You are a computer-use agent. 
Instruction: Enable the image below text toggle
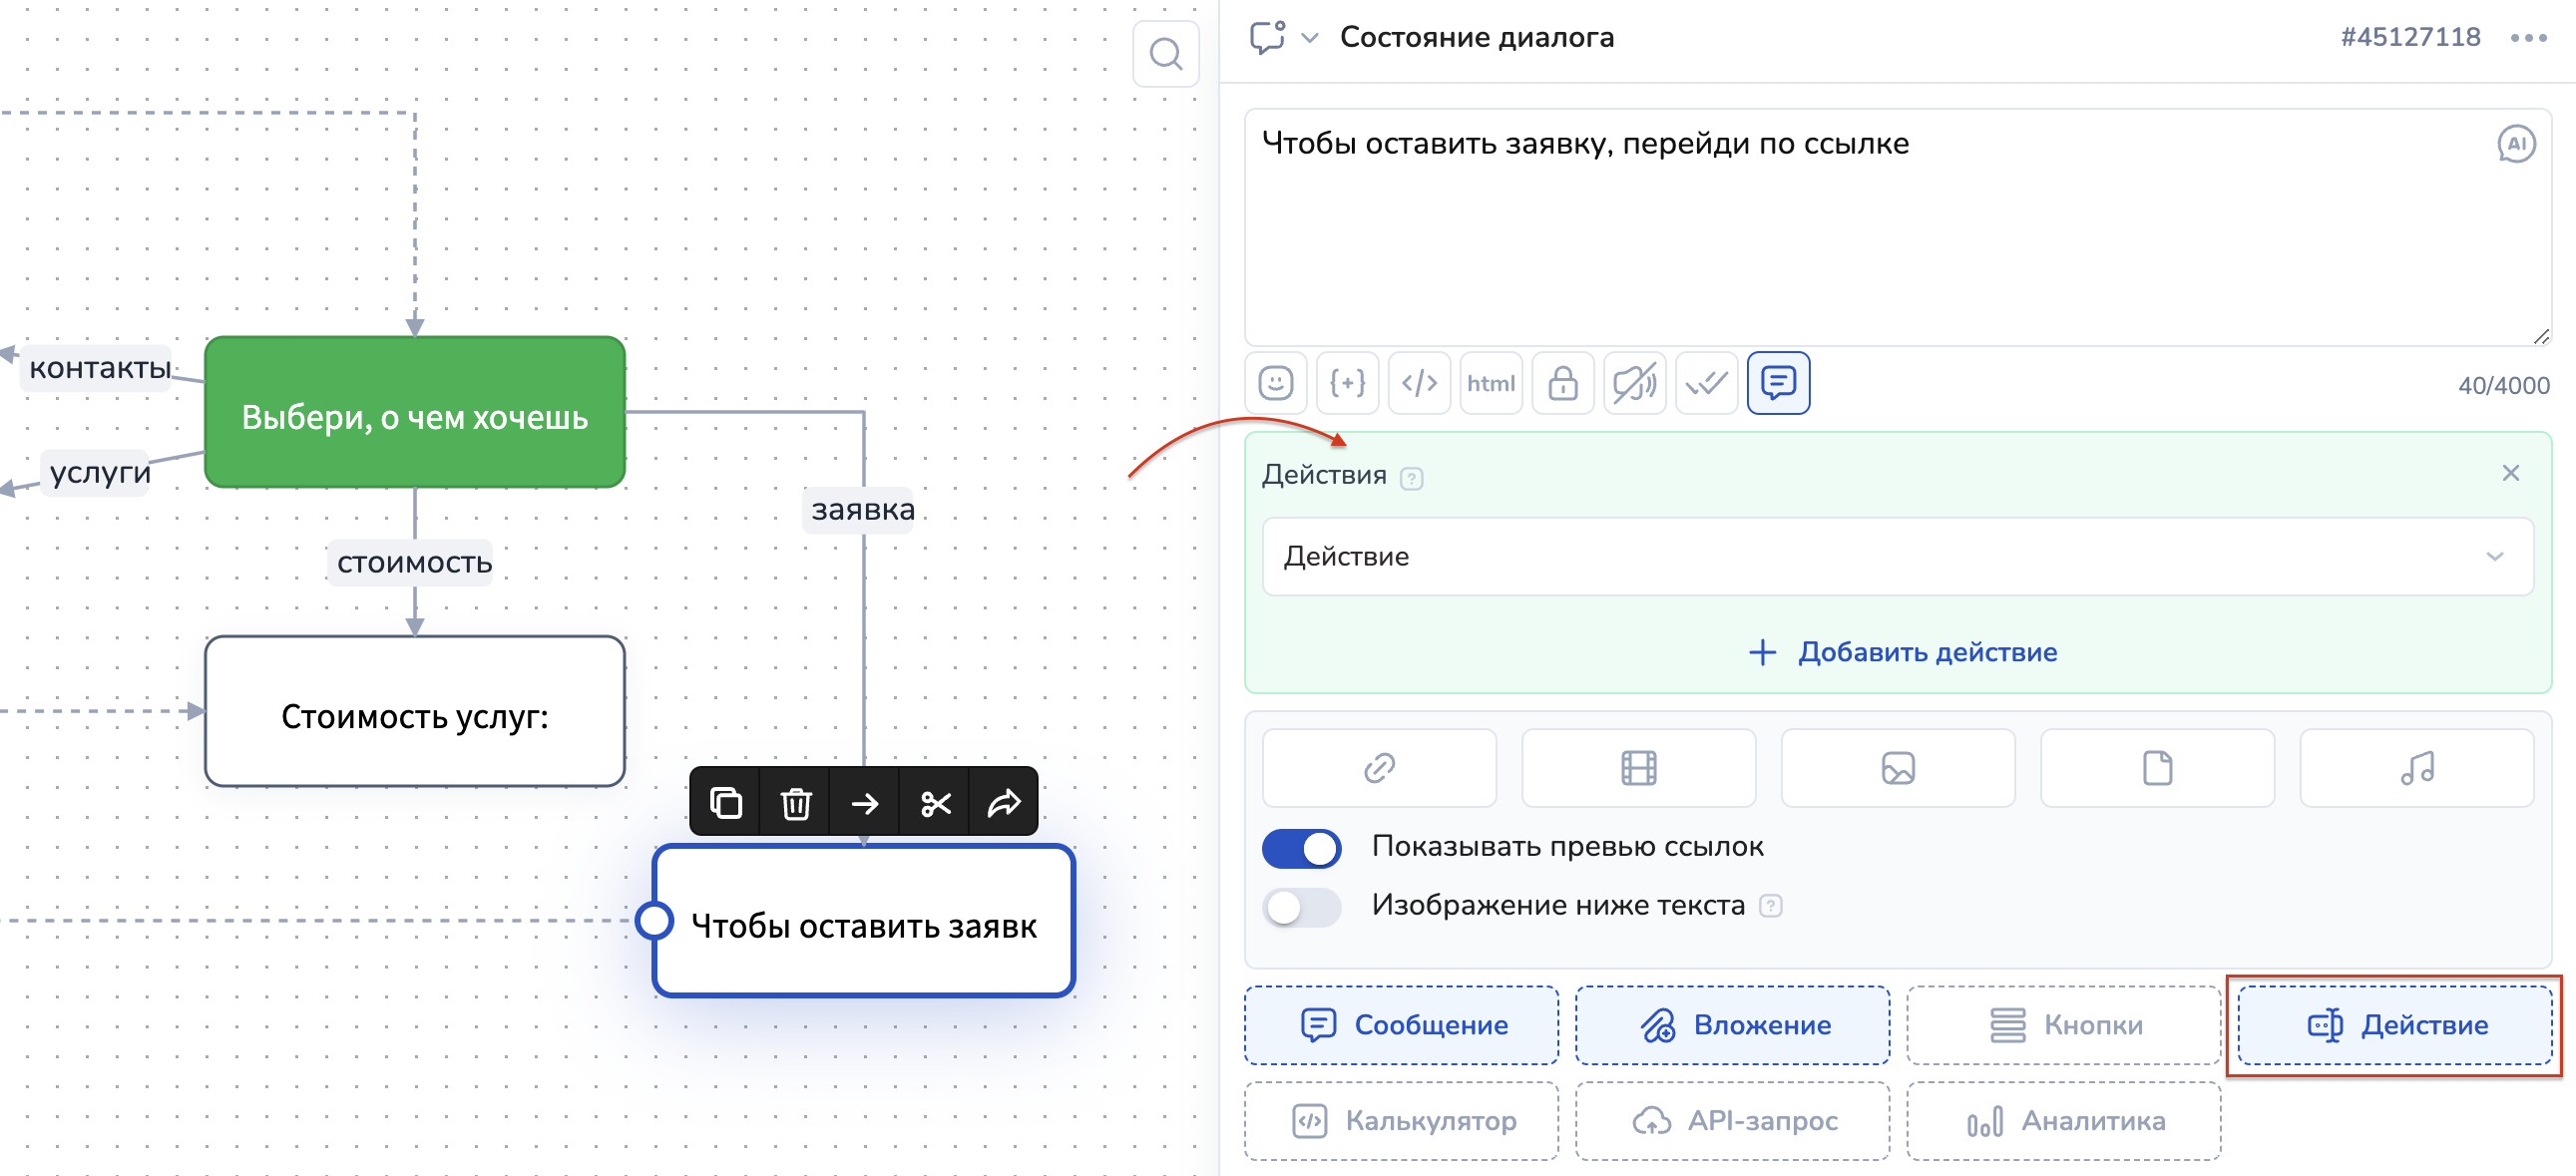point(1301,907)
